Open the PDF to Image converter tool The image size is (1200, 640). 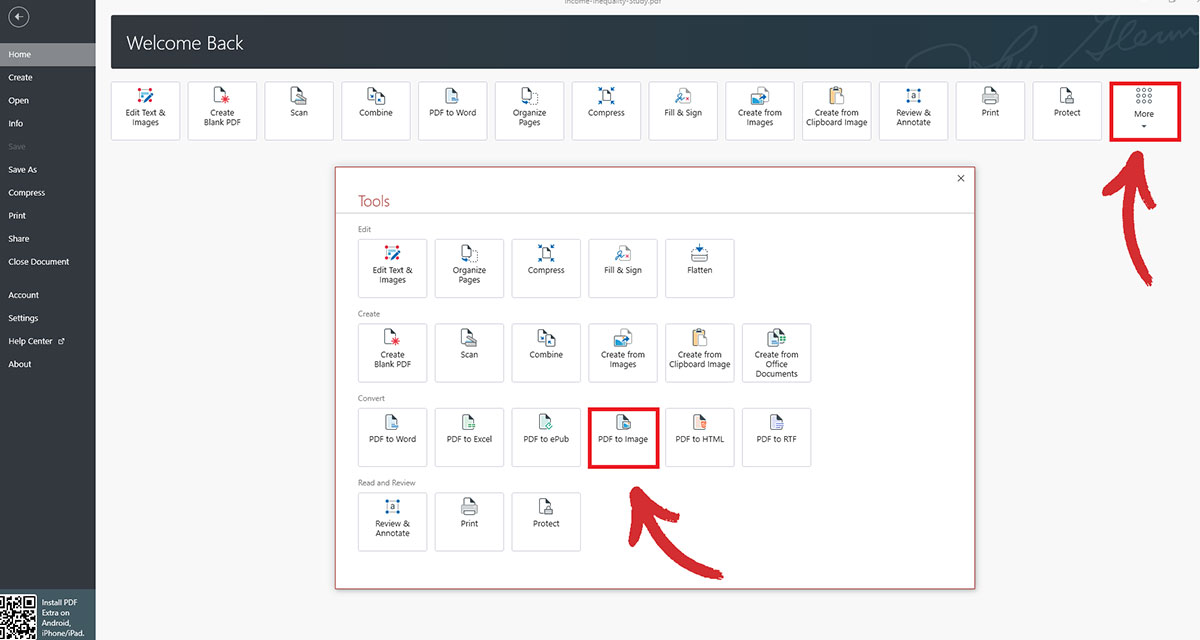(623, 437)
